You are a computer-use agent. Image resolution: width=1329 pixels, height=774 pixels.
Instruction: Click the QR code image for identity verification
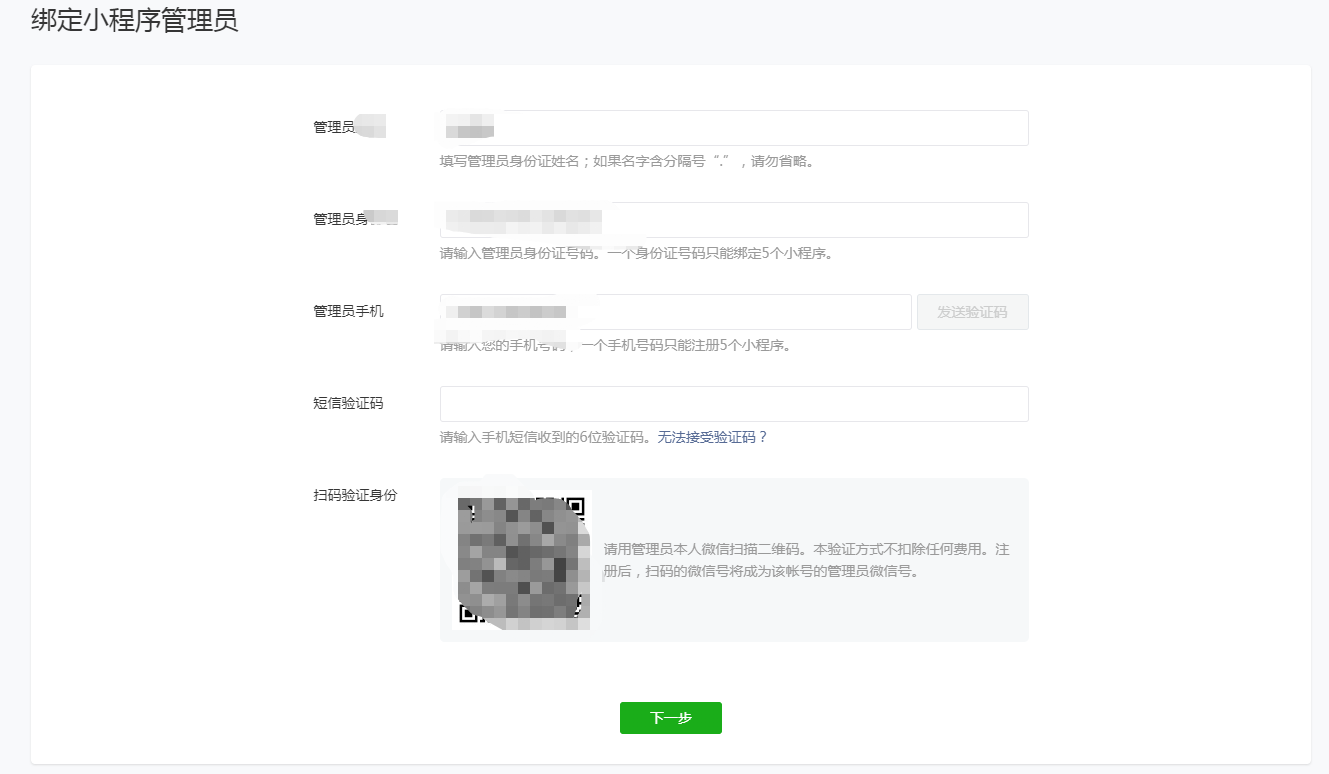[523, 560]
